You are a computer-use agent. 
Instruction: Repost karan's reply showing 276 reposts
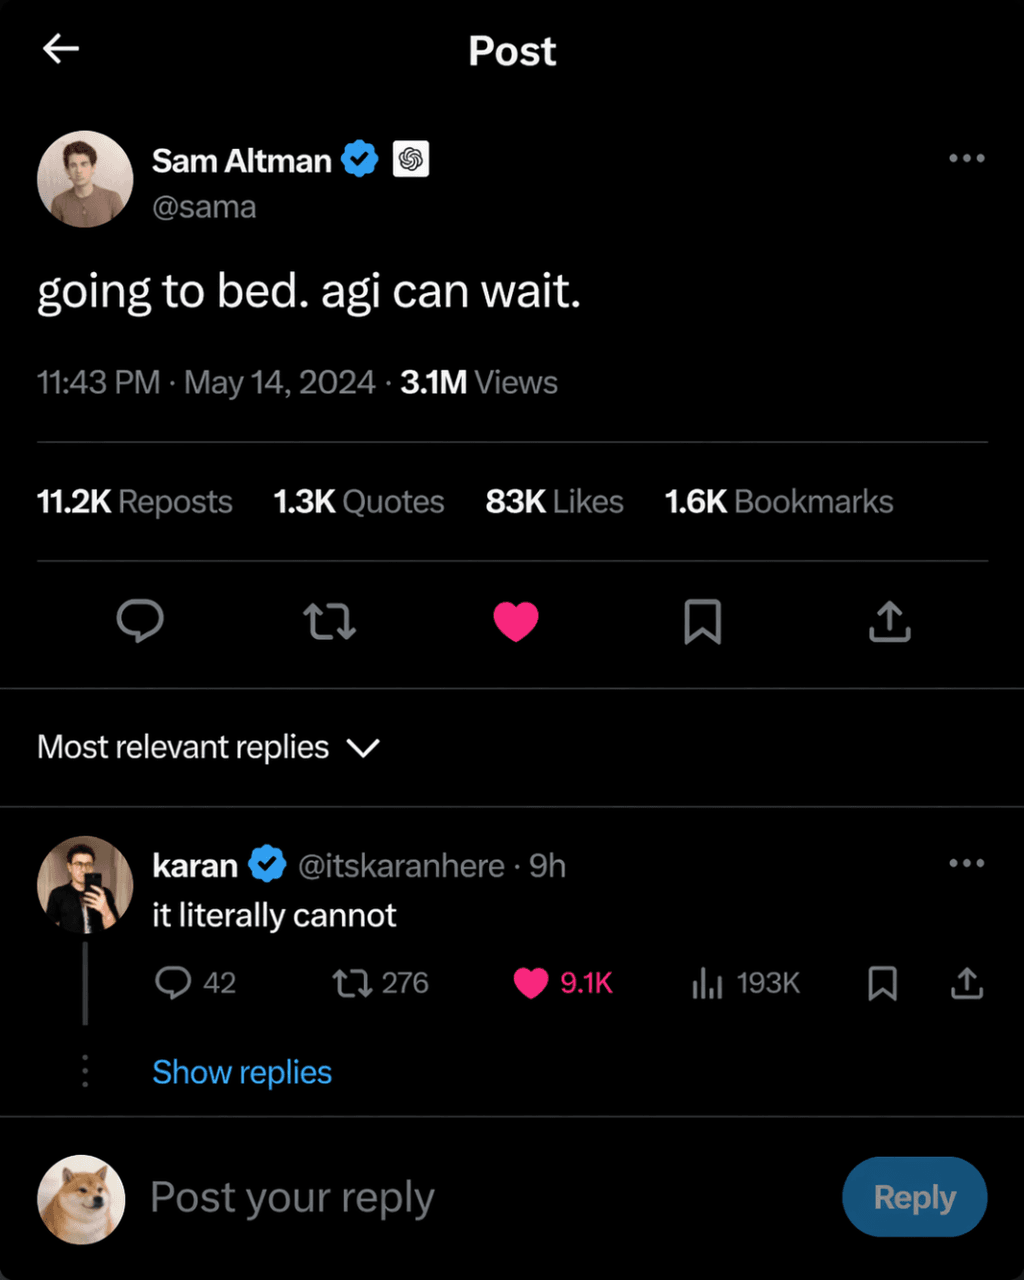(352, 983)
